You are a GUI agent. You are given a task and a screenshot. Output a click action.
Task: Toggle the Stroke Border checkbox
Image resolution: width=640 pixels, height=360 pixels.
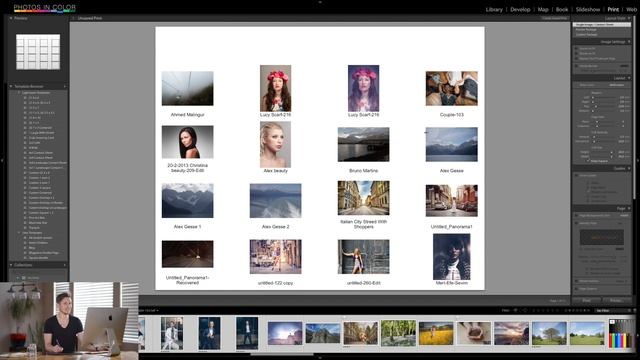576,66
